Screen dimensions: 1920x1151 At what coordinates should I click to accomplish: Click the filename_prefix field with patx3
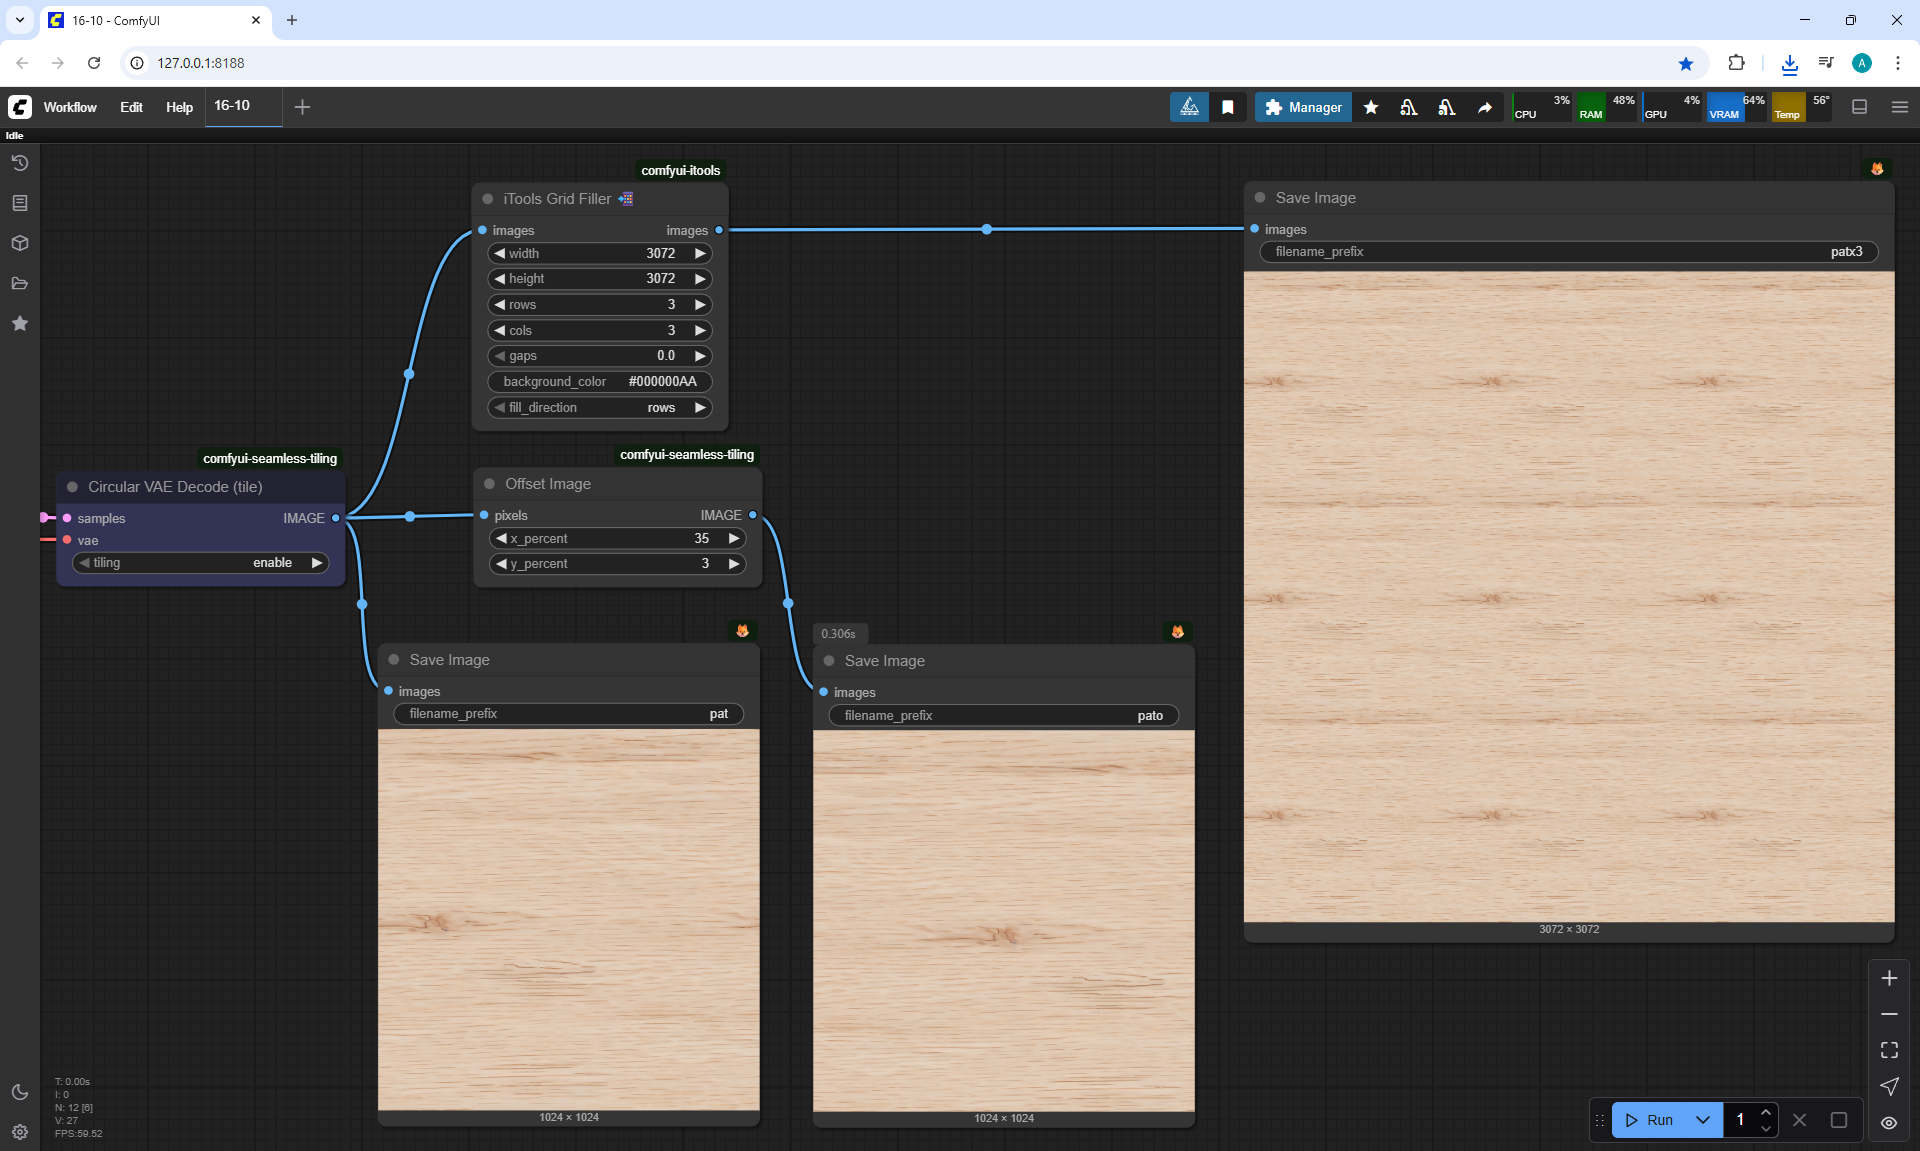(1568, 252)
